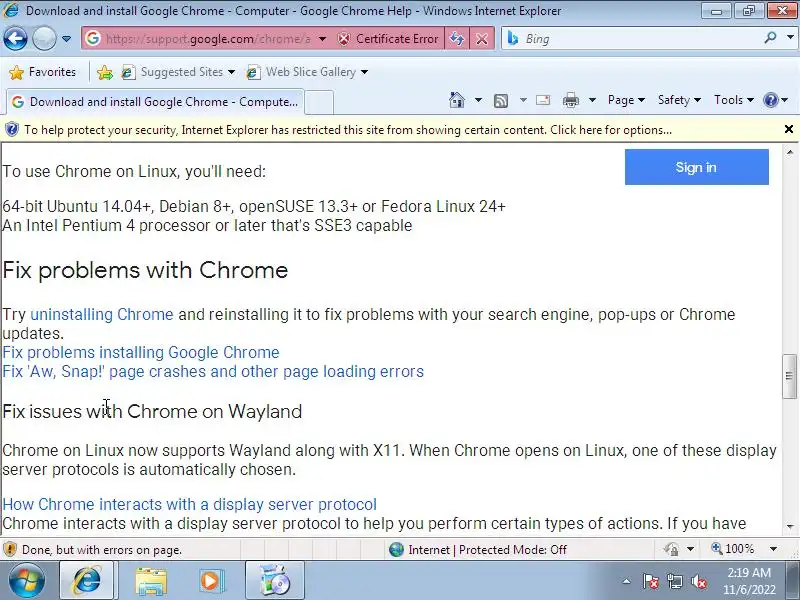Image resolution: width=800 pixels, height=600 pixels.
Task: Open the uninstalling Chrome link
Action: (x=102, y=314)
